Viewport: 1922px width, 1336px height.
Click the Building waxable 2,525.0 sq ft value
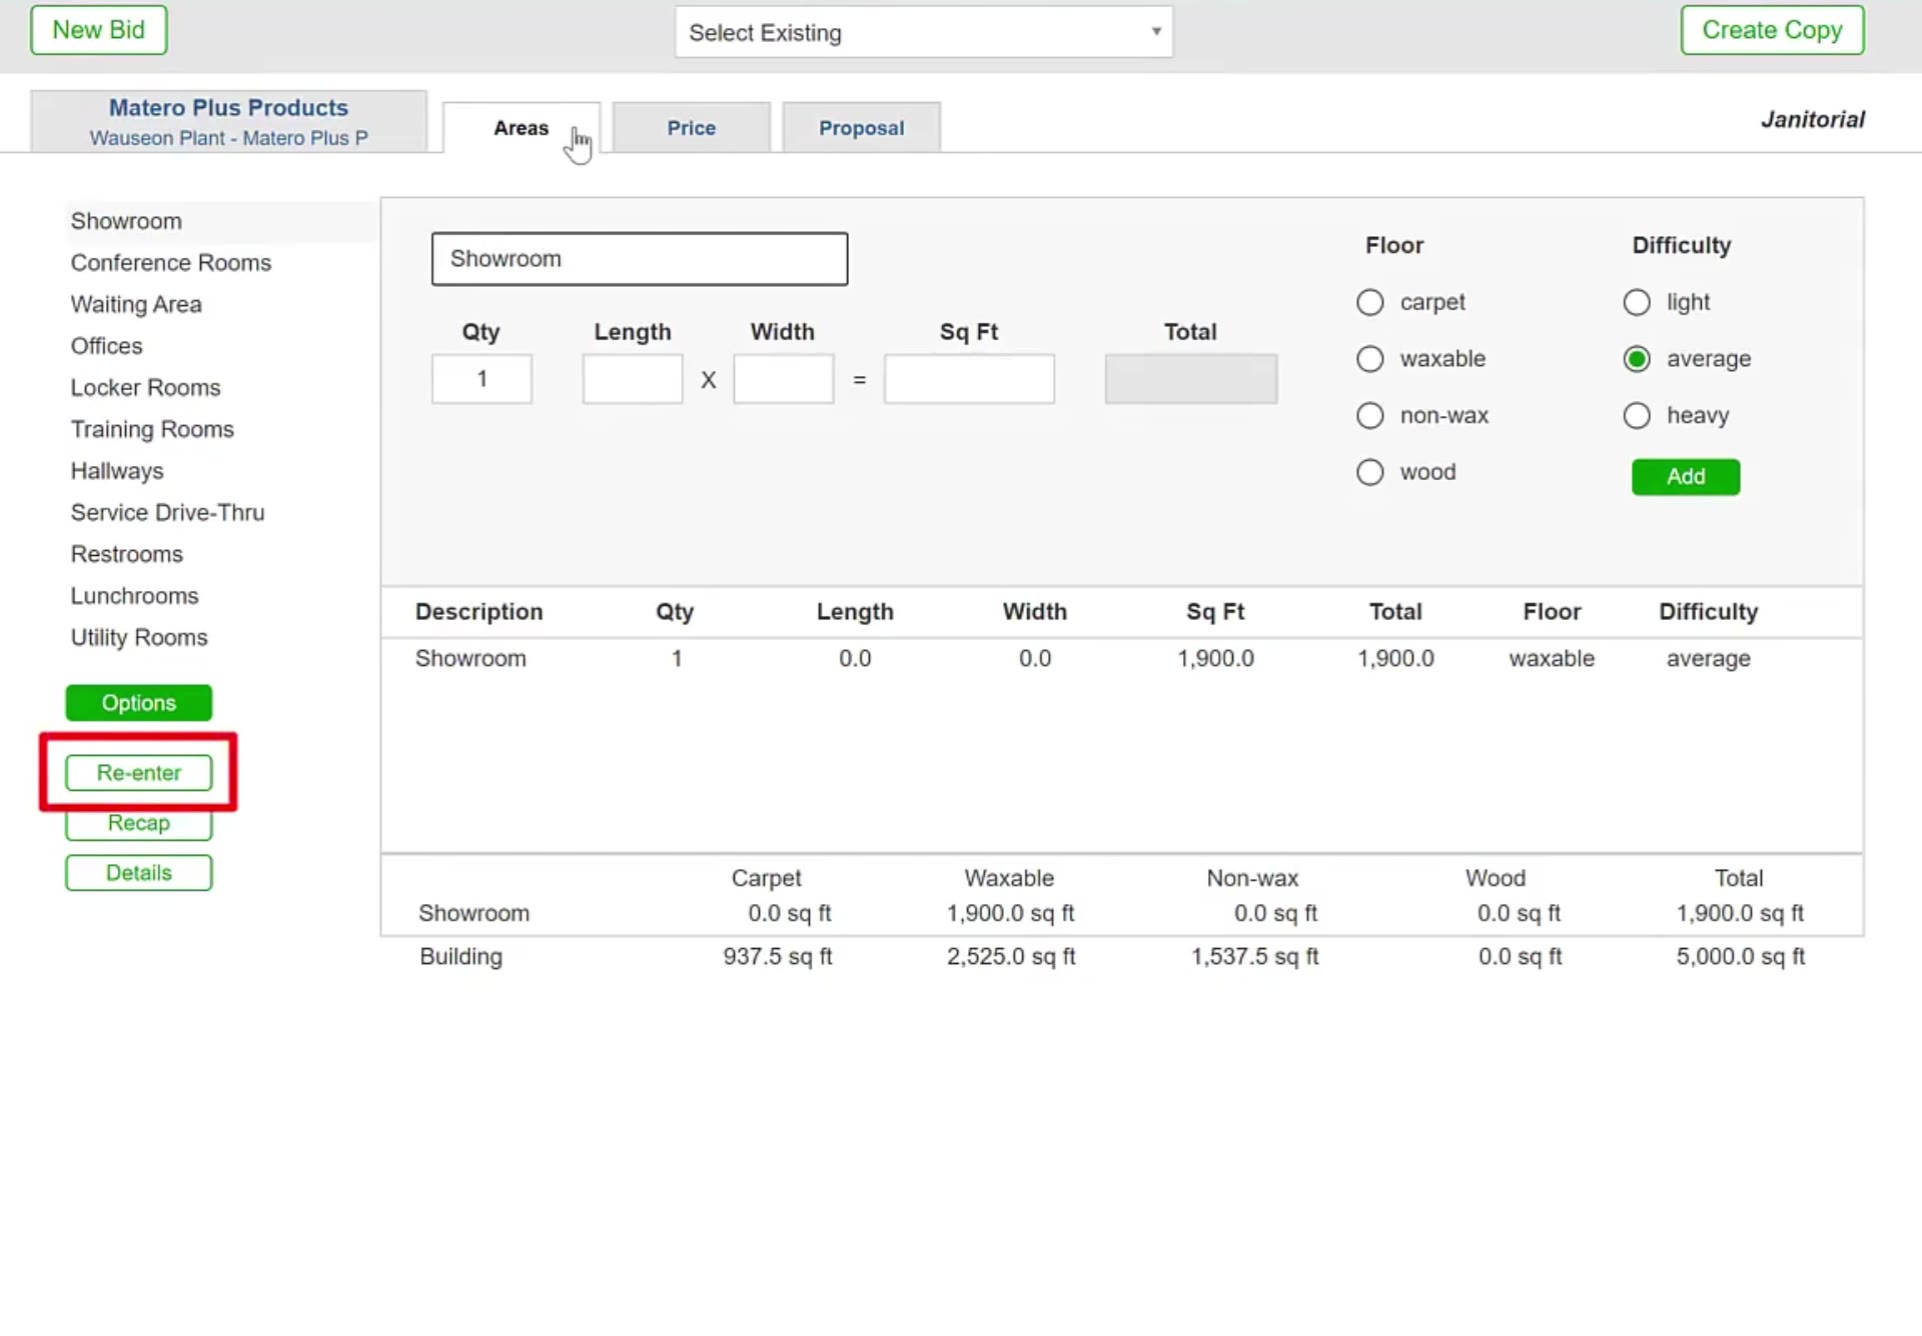[x=1011, y=957]
